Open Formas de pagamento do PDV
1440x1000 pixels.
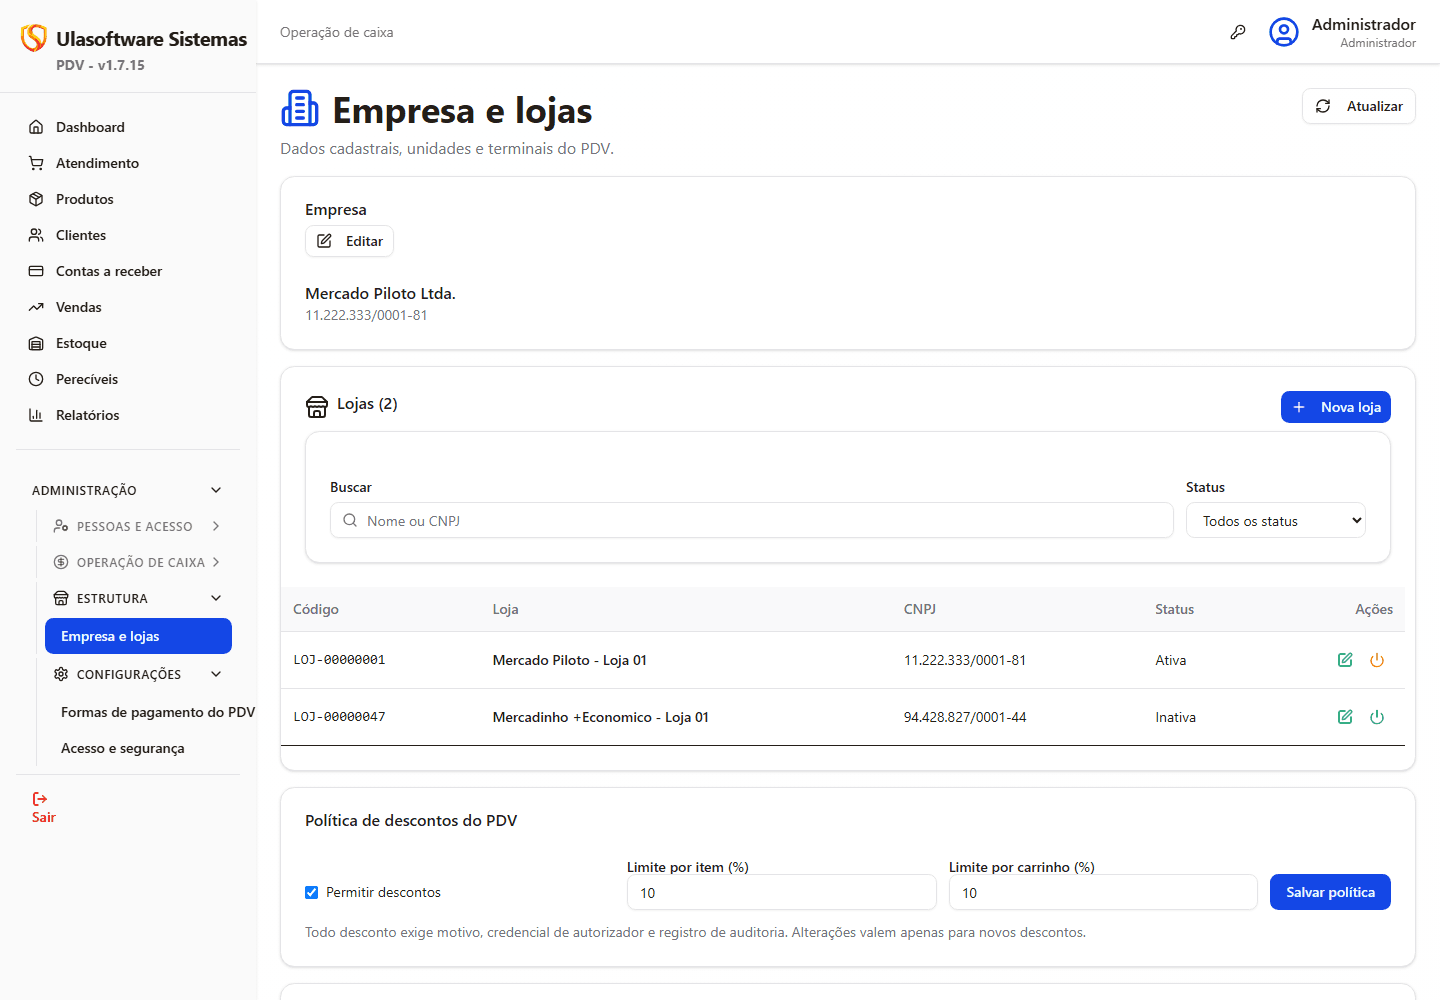pyautogui.click(x=158, y=712)
